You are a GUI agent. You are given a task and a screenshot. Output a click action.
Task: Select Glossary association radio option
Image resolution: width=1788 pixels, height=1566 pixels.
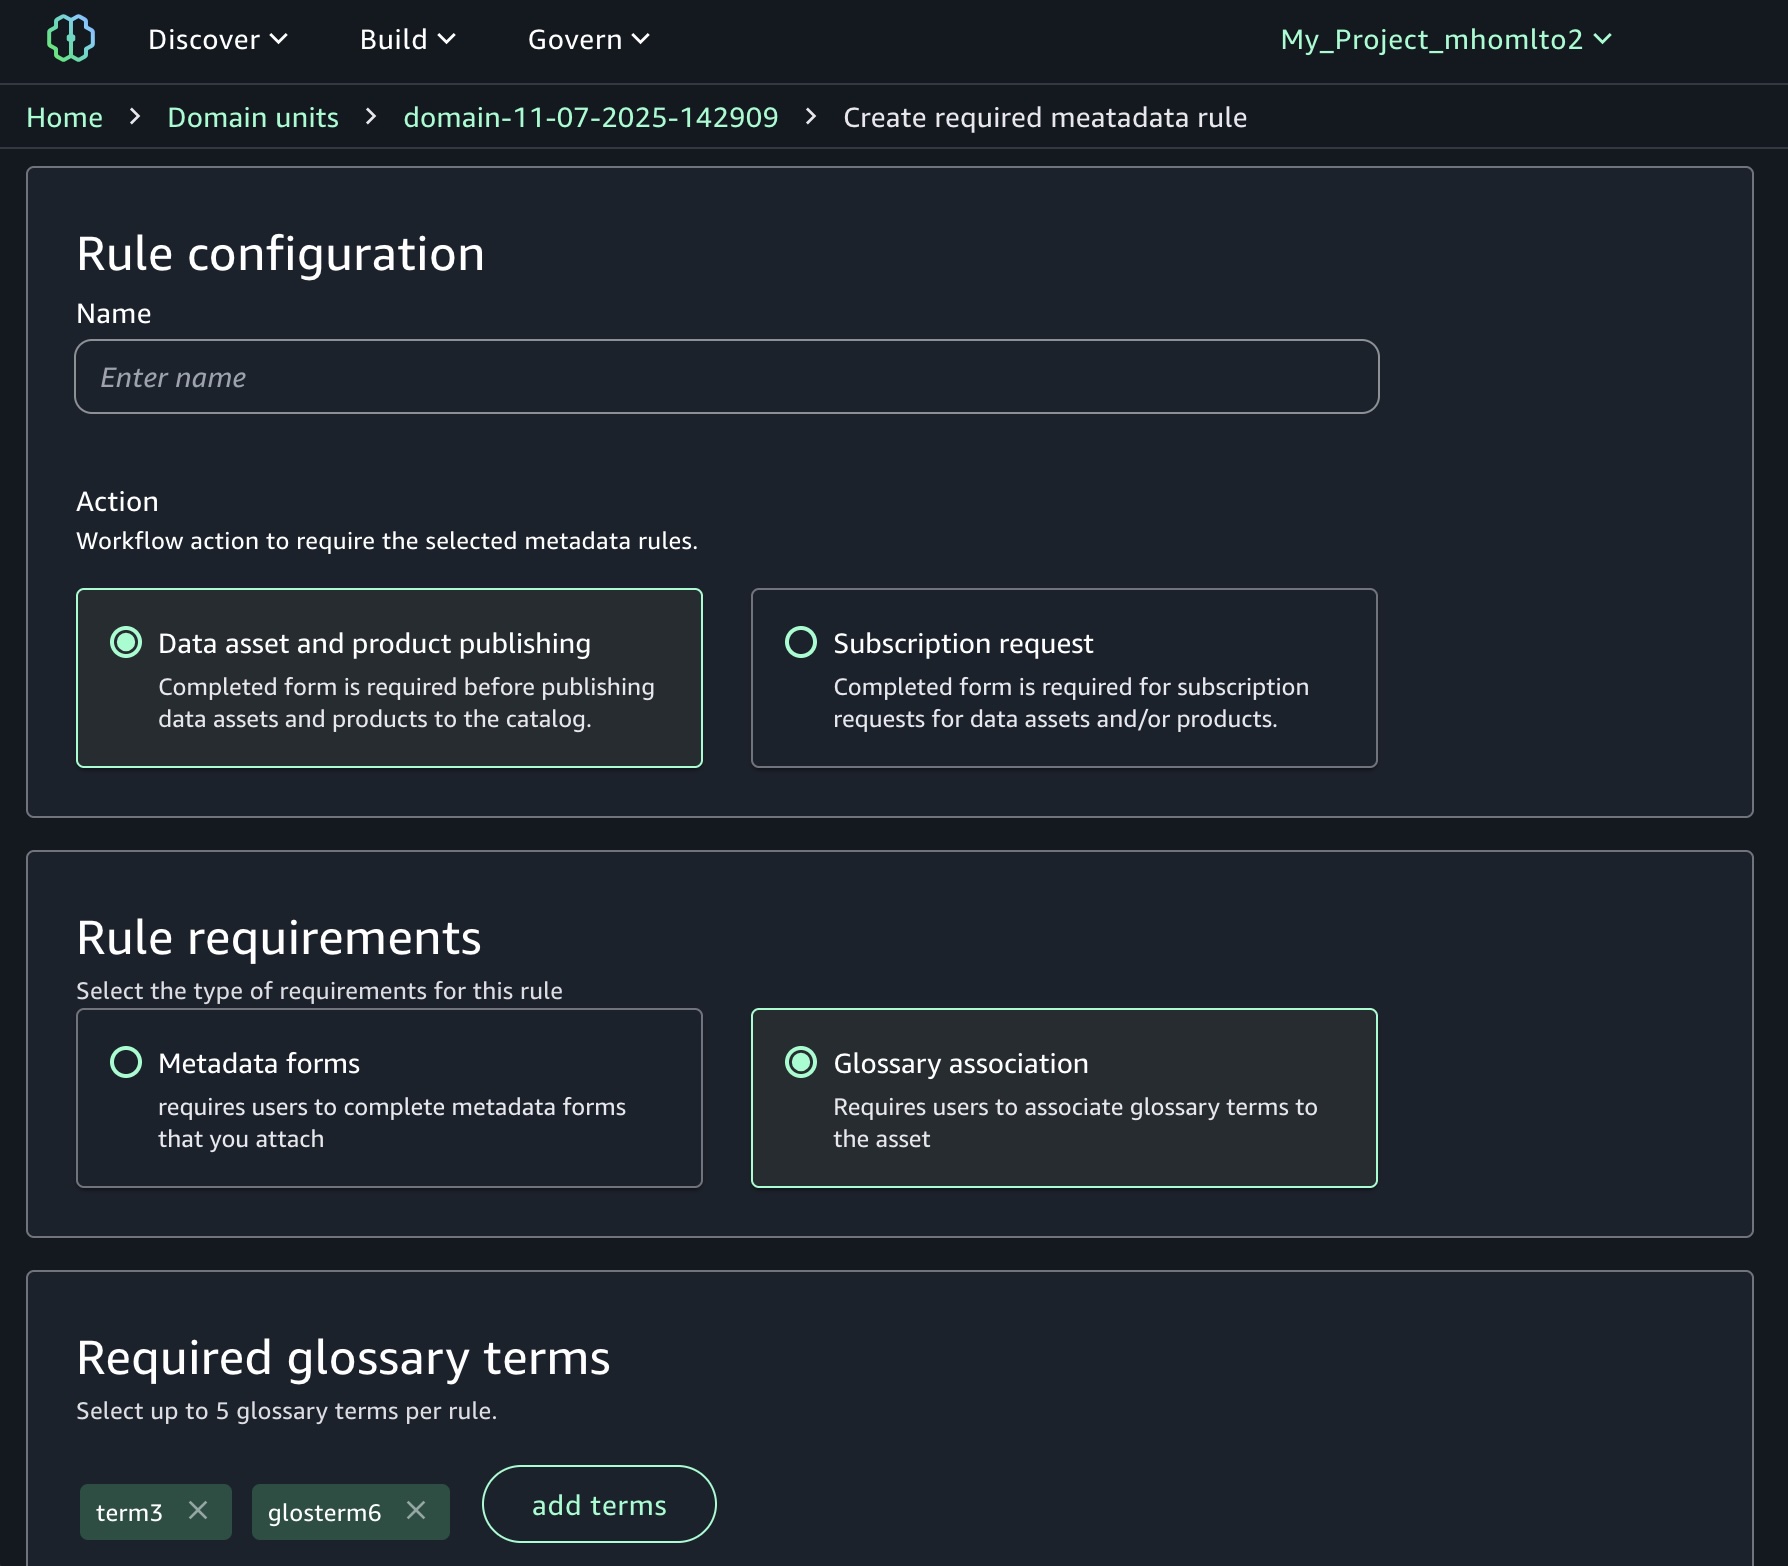[801, 1062]
